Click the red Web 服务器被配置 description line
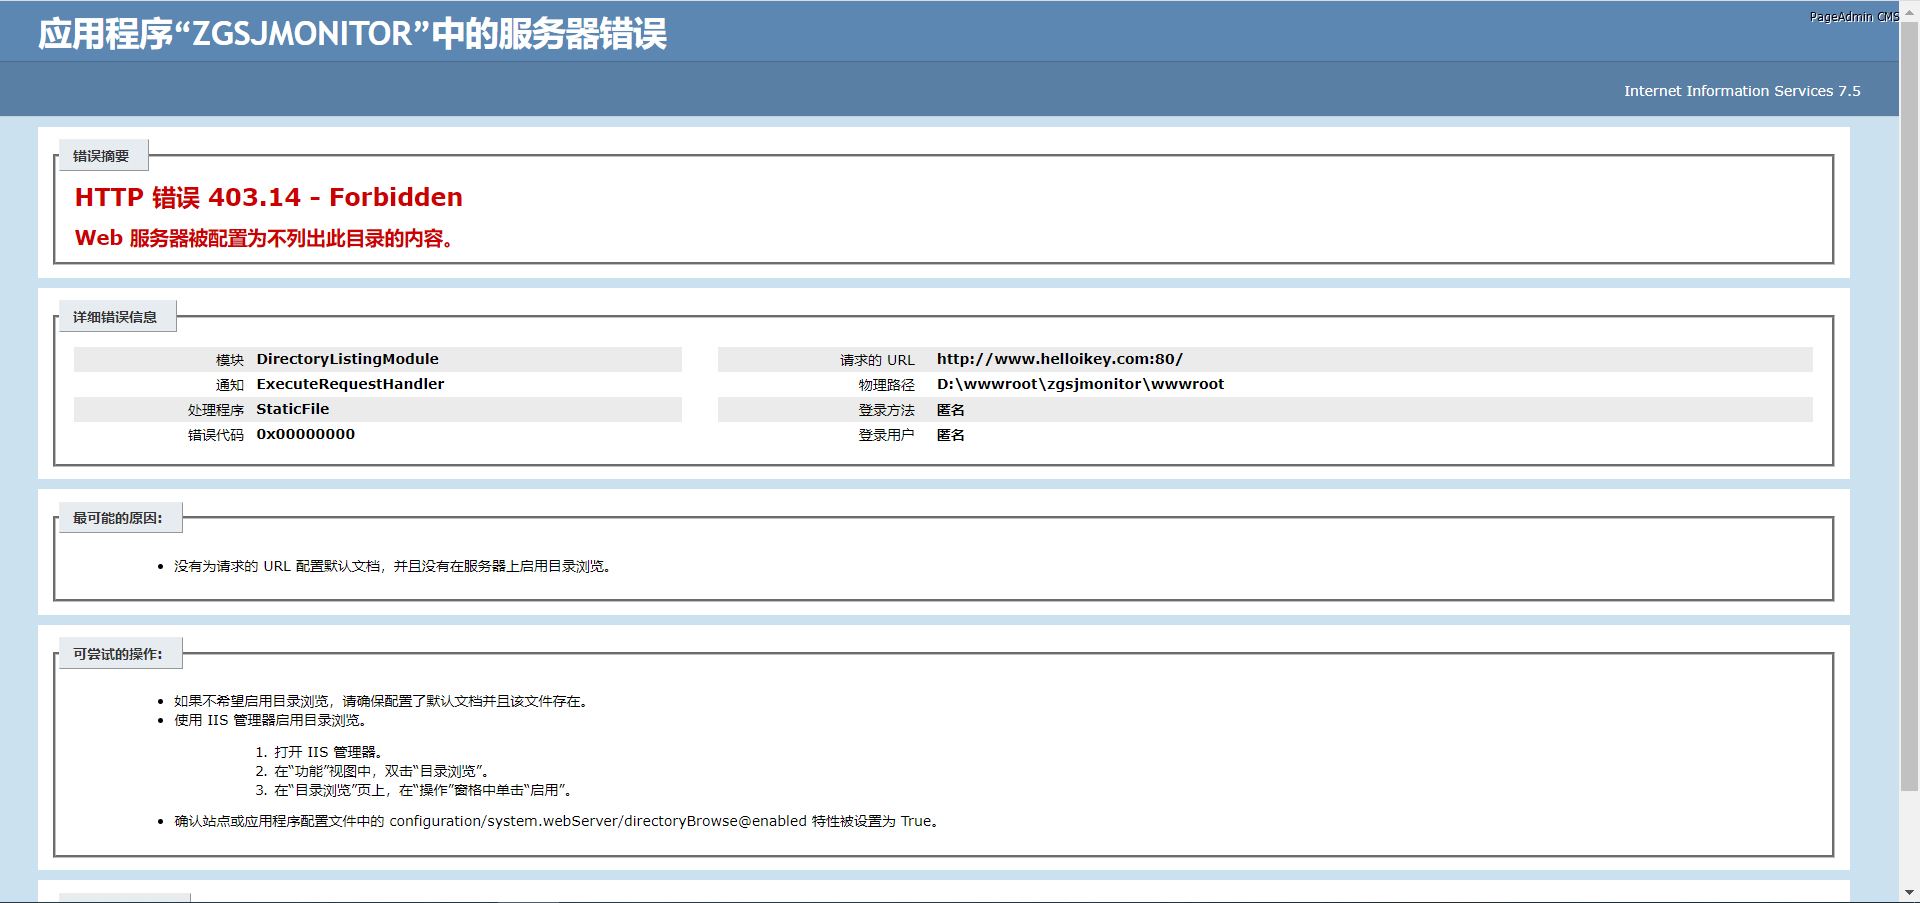 (x=265, y=239)
